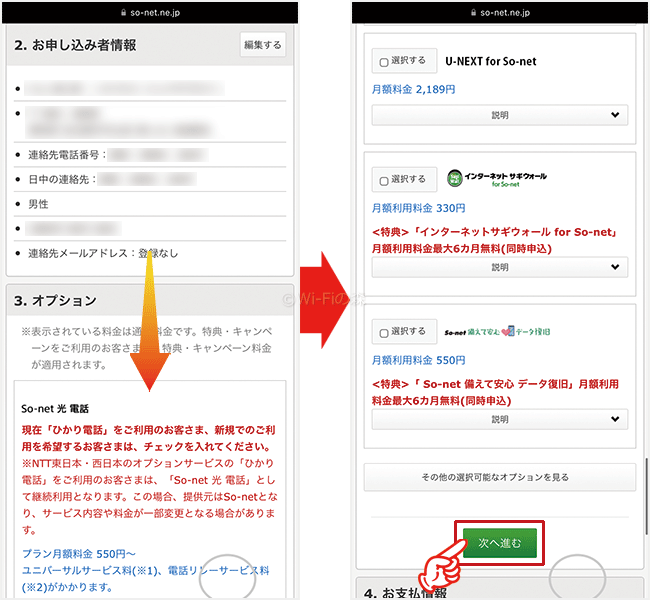Click the ユニバーサルサービス料 note text
This screenshot has width=650, height=600.
click(146, 579)
